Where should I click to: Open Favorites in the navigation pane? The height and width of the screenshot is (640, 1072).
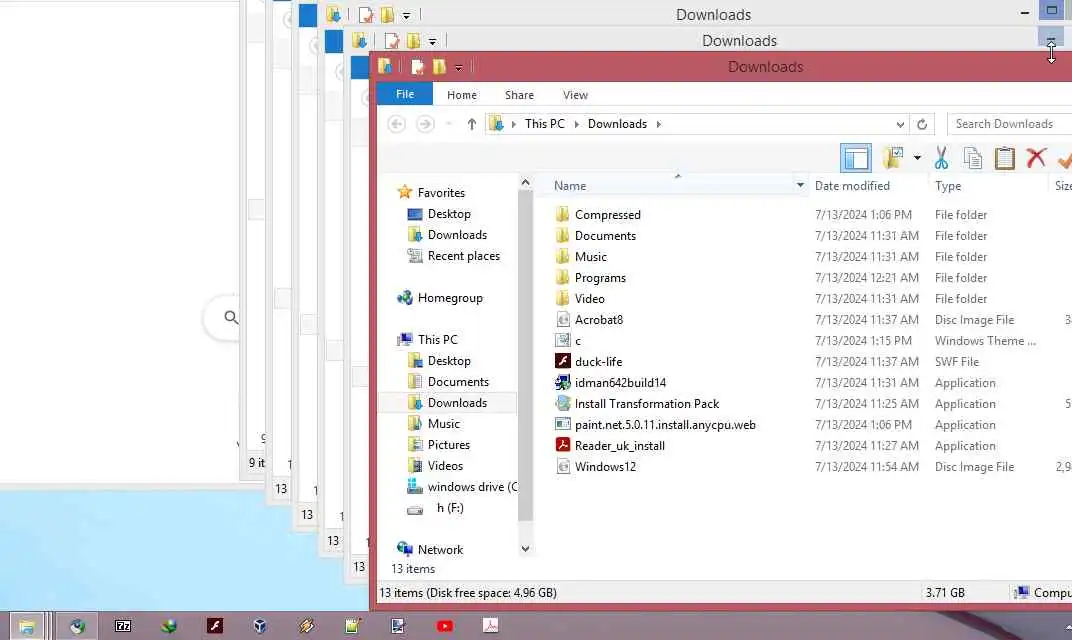click(441, 193)
